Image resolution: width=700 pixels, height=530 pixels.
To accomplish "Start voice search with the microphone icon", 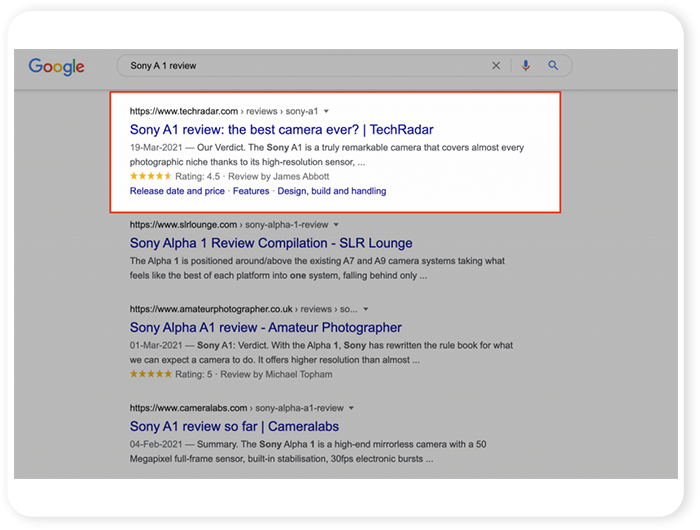I will (x=526, y=66).
